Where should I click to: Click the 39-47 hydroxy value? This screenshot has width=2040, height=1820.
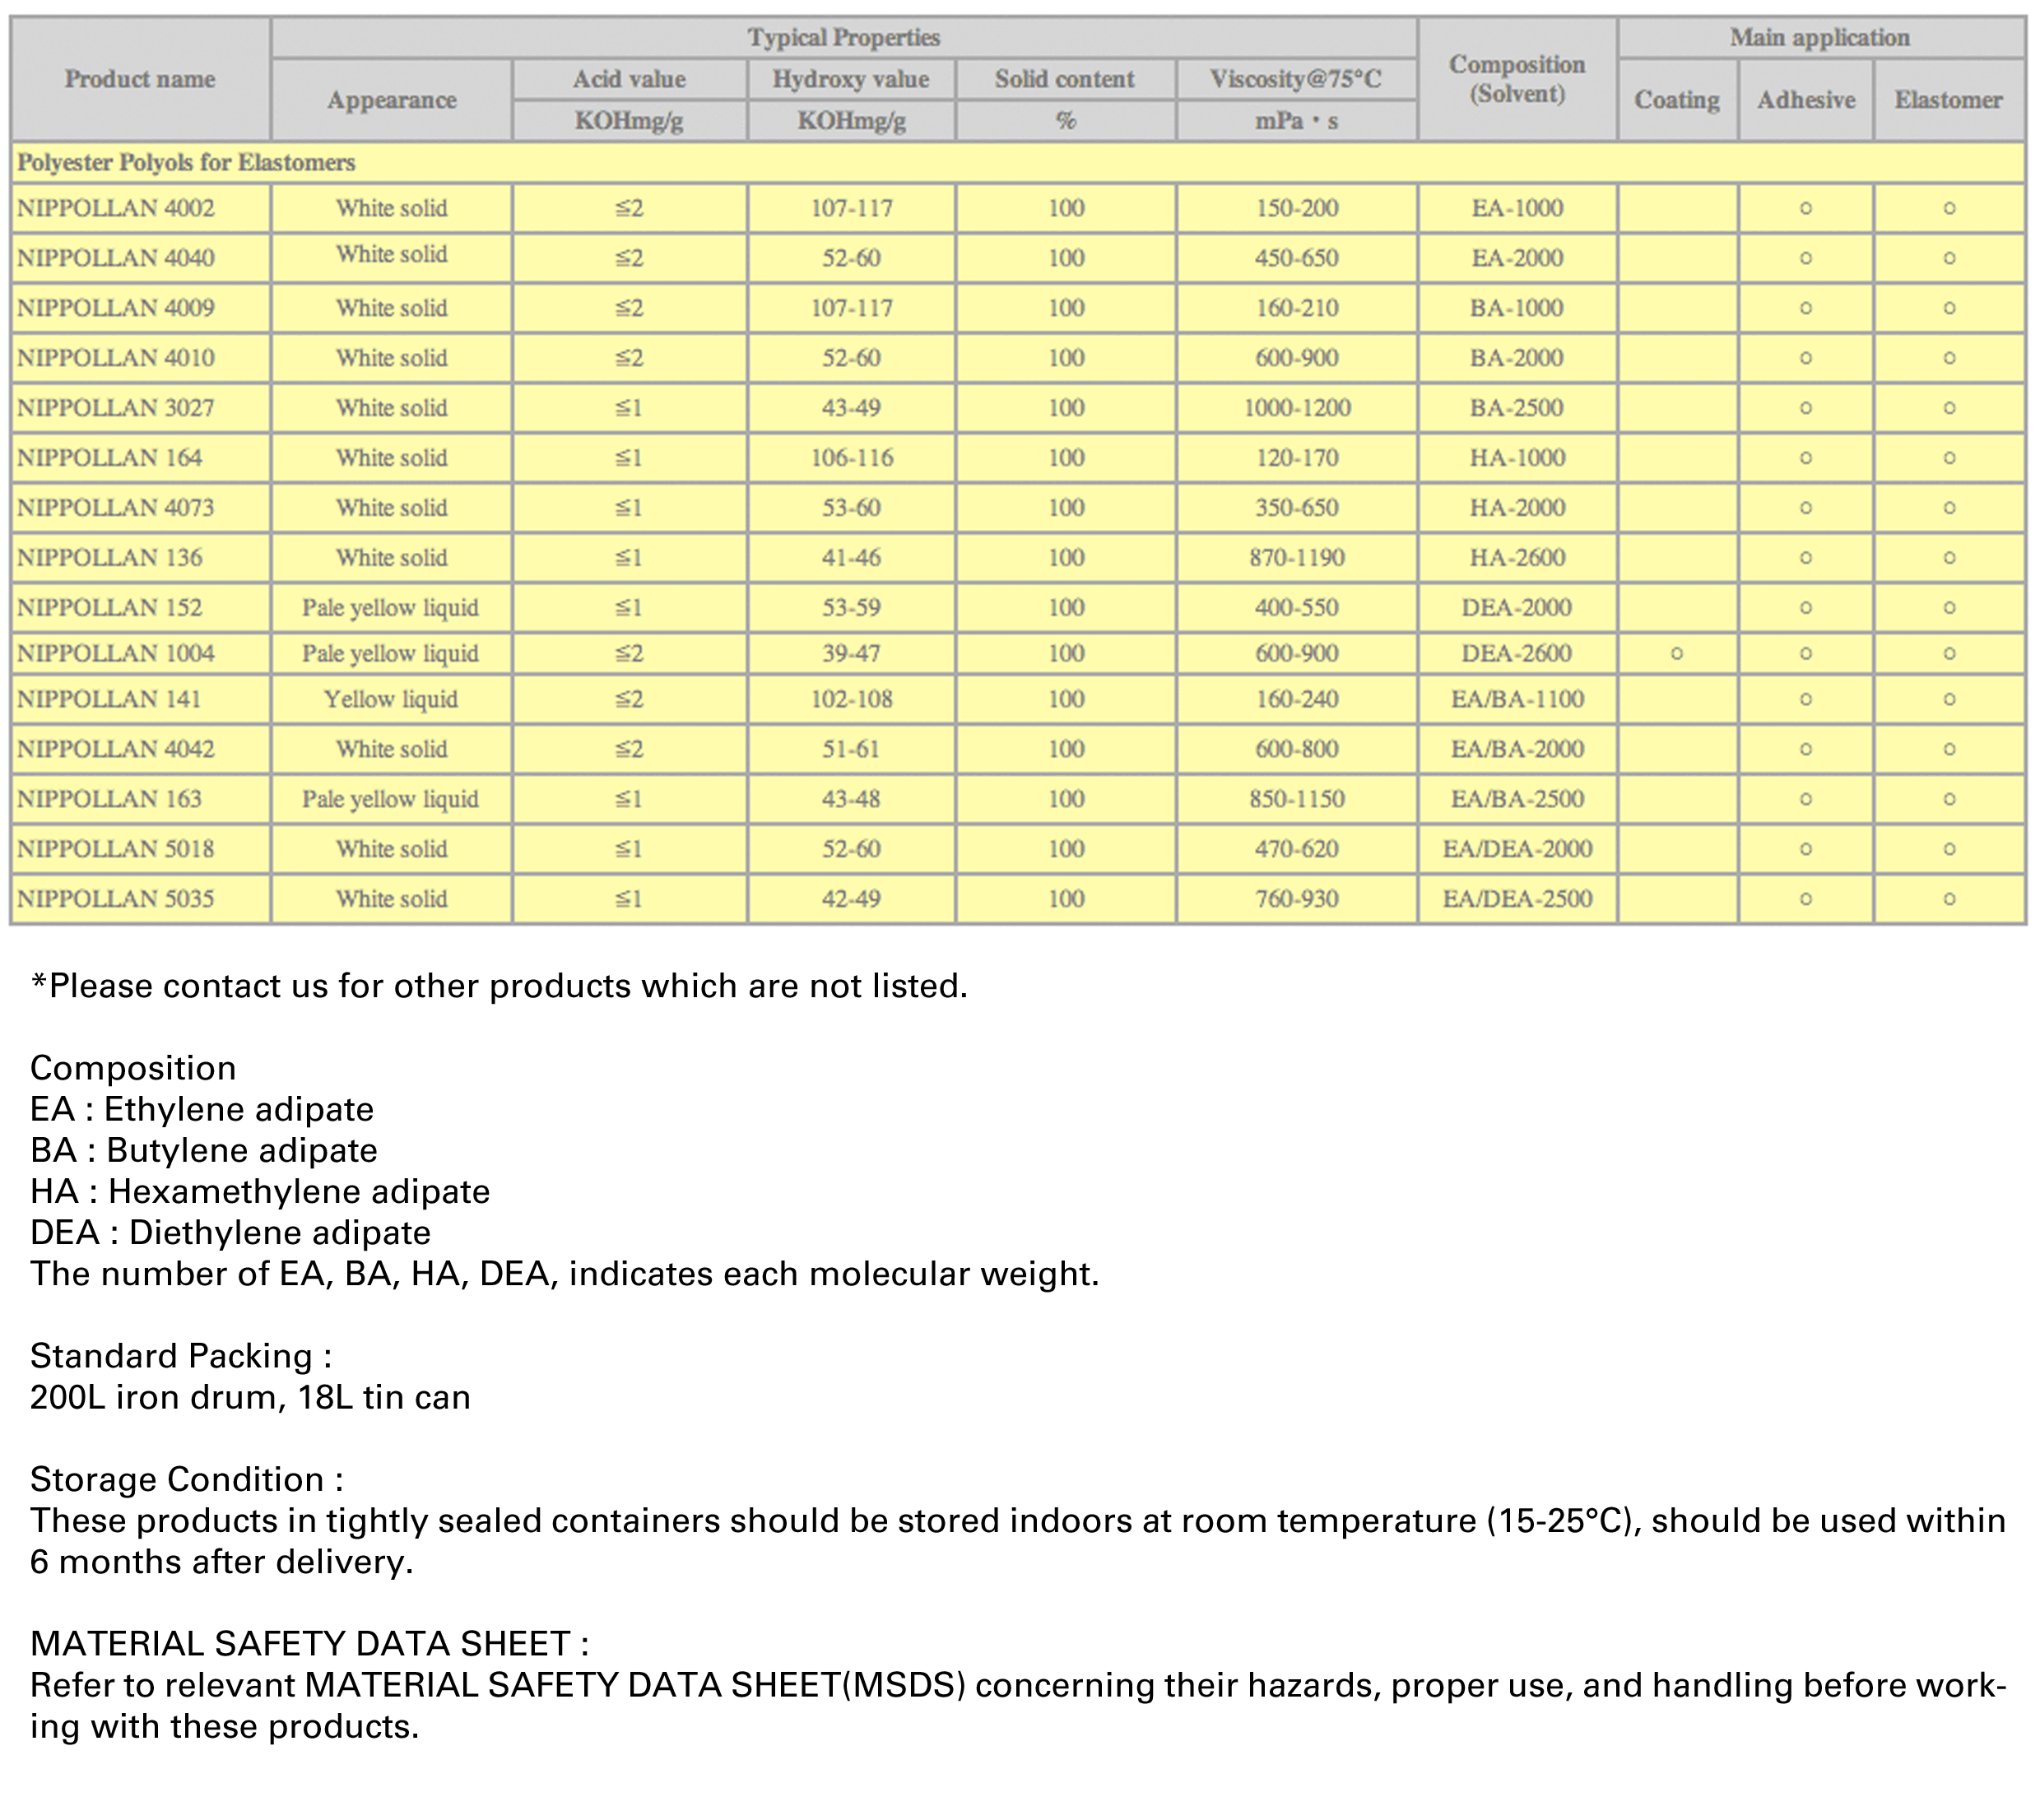pyautogui.click(x=851, y=653)
